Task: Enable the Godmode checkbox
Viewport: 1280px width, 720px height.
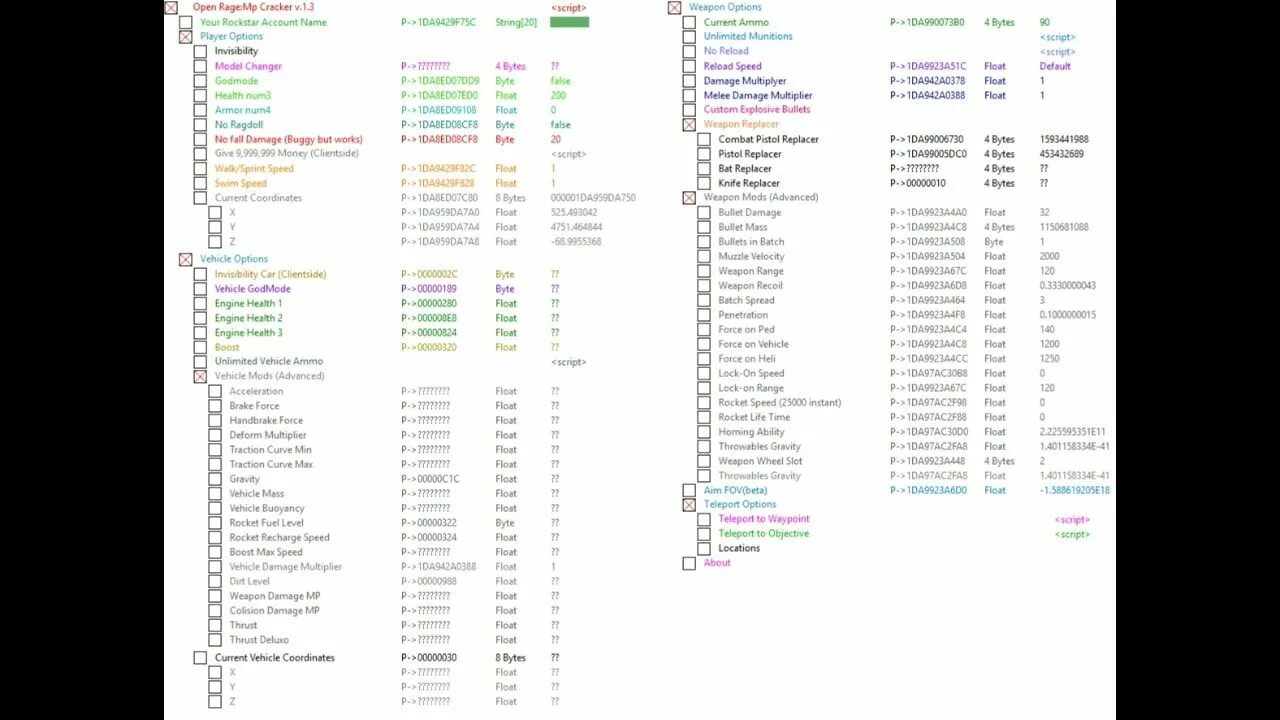Action: [201, 81]
